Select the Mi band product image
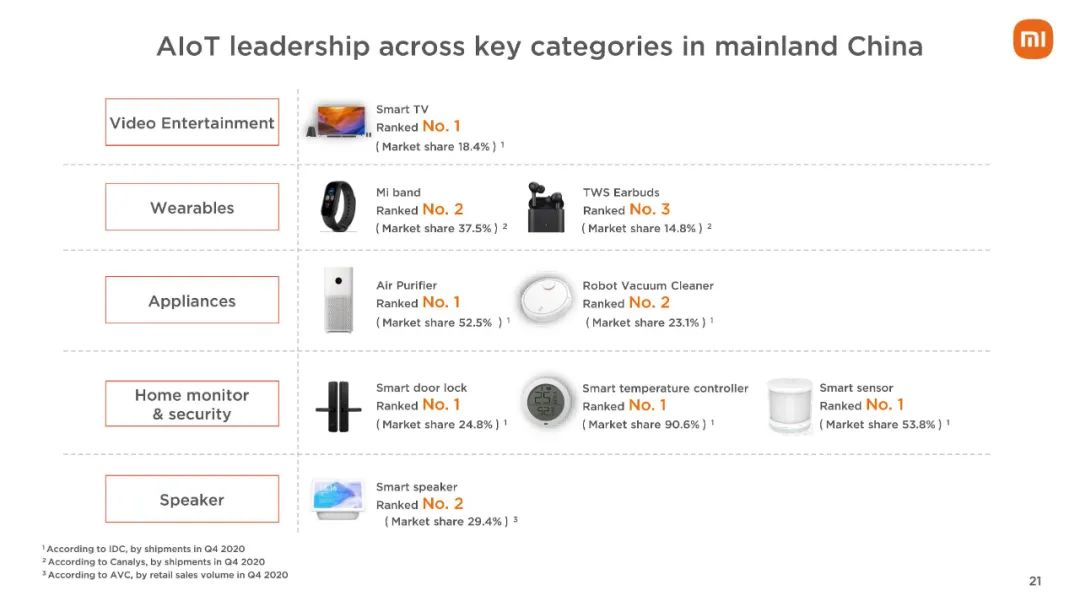 338,207
